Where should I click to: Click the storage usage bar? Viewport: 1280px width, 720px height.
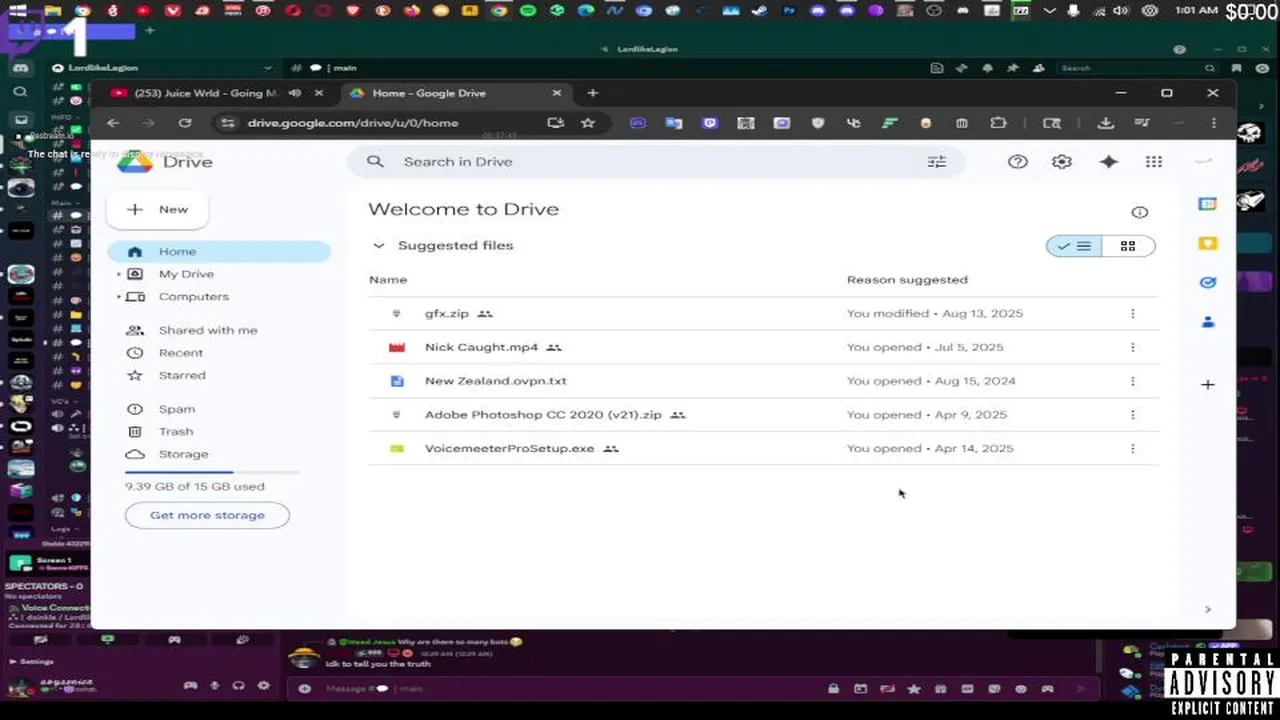[x=212, y=472]
